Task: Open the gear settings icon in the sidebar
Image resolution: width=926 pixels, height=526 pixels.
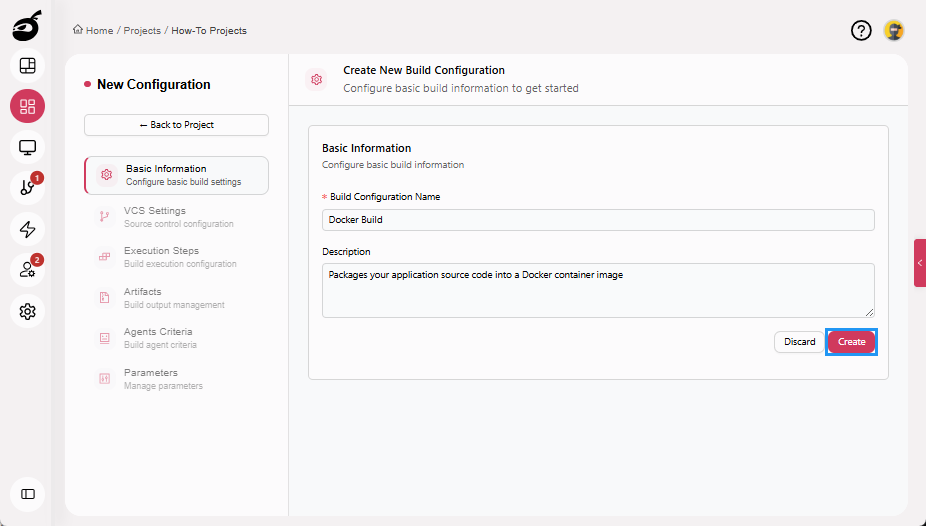Action: (x=27, y=311)
